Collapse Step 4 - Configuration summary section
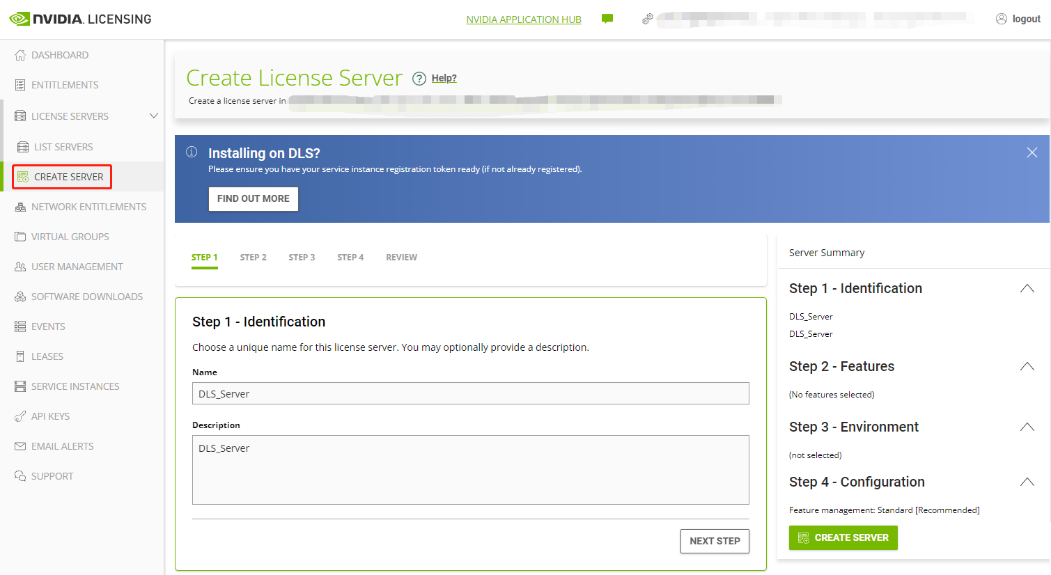The image size is (1051, 575). click(x=1026, y=482)
